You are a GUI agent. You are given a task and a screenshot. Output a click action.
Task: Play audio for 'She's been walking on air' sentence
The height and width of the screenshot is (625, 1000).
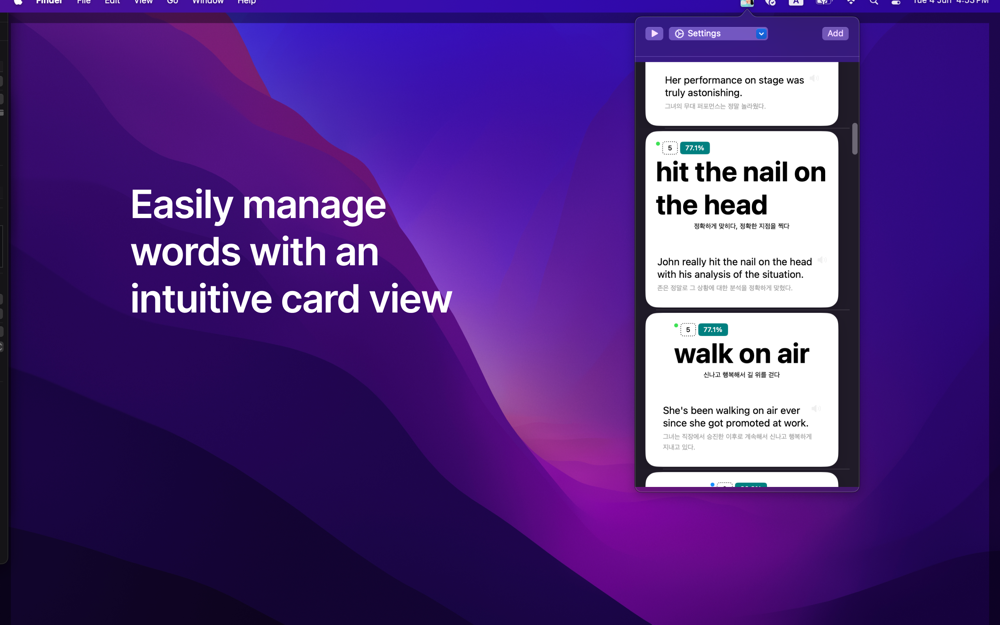(x=816, y=408)
